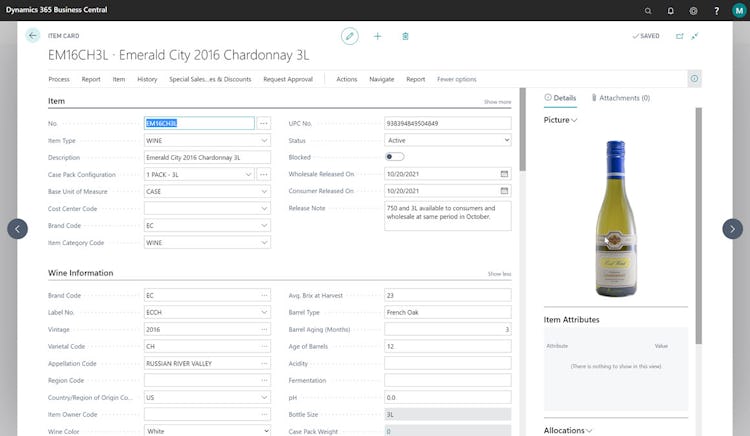Open the Consumer Released On calendar
Viewport: 750px width, 436px height.
(504, 191)
